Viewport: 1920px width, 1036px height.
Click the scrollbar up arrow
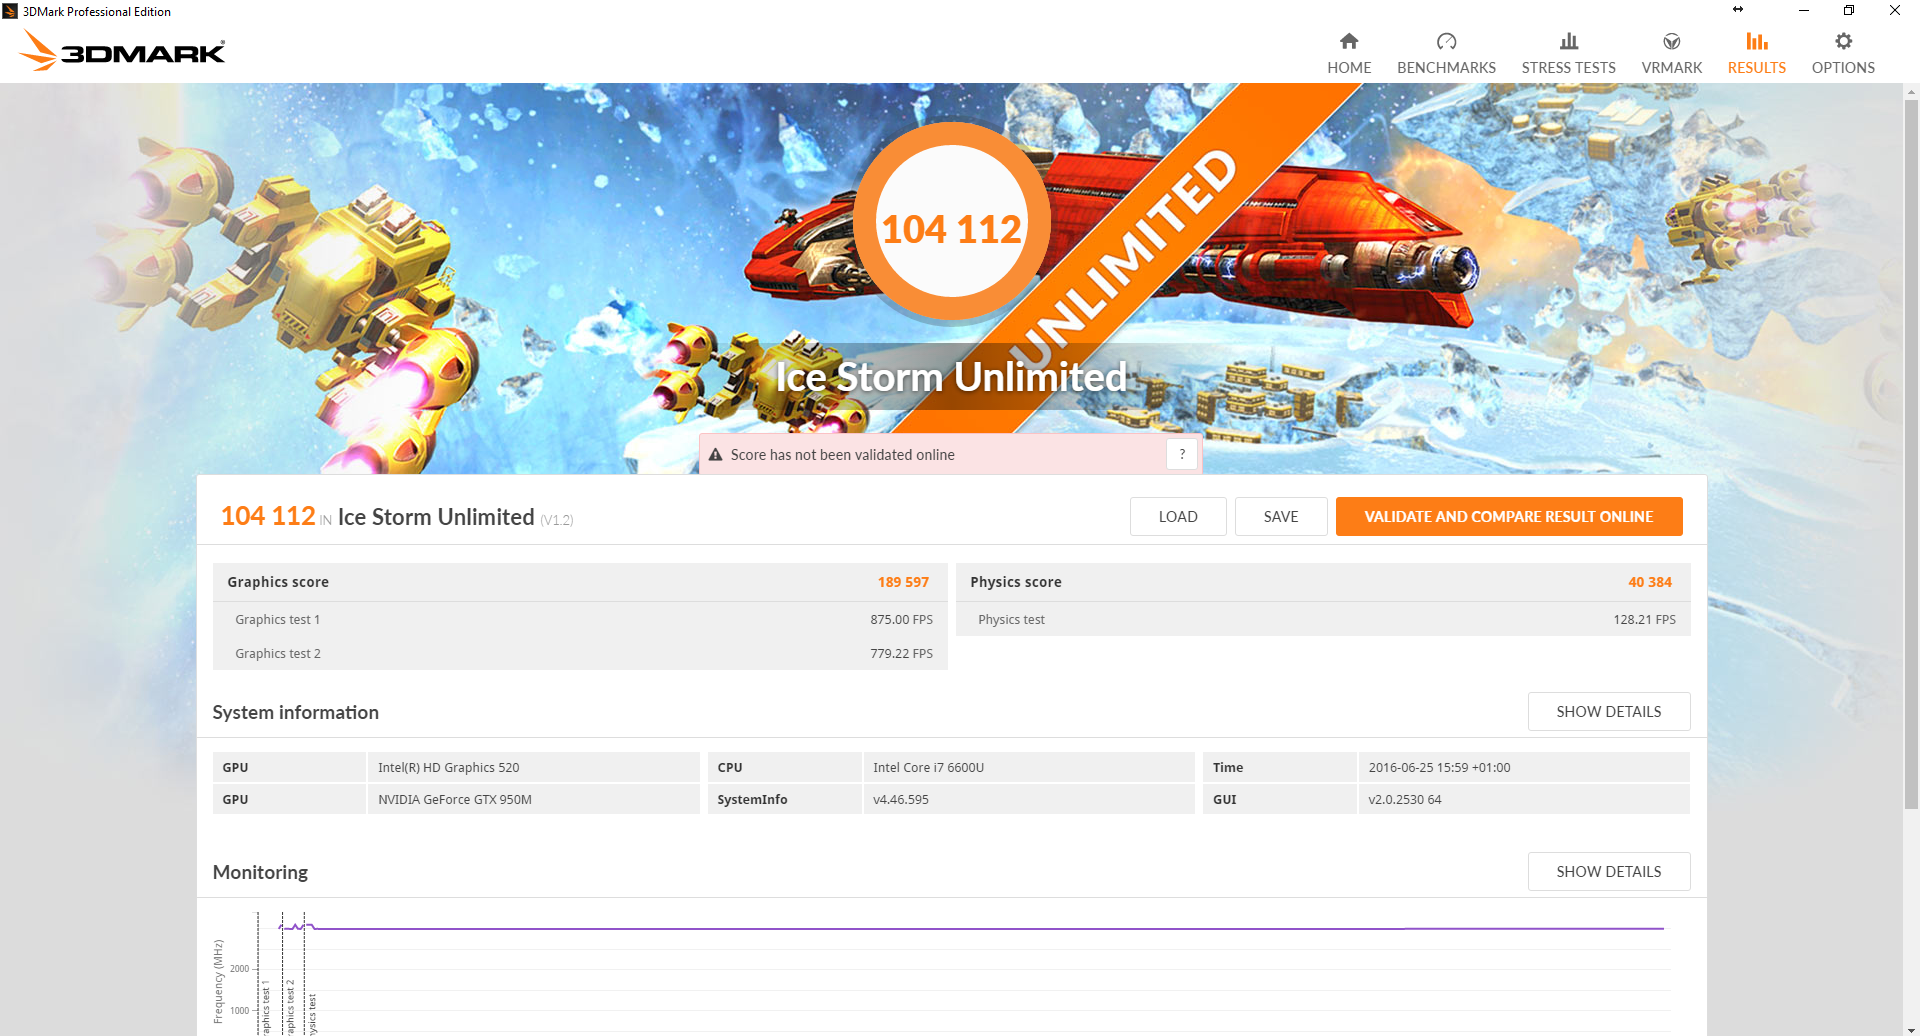(1911, 92)
